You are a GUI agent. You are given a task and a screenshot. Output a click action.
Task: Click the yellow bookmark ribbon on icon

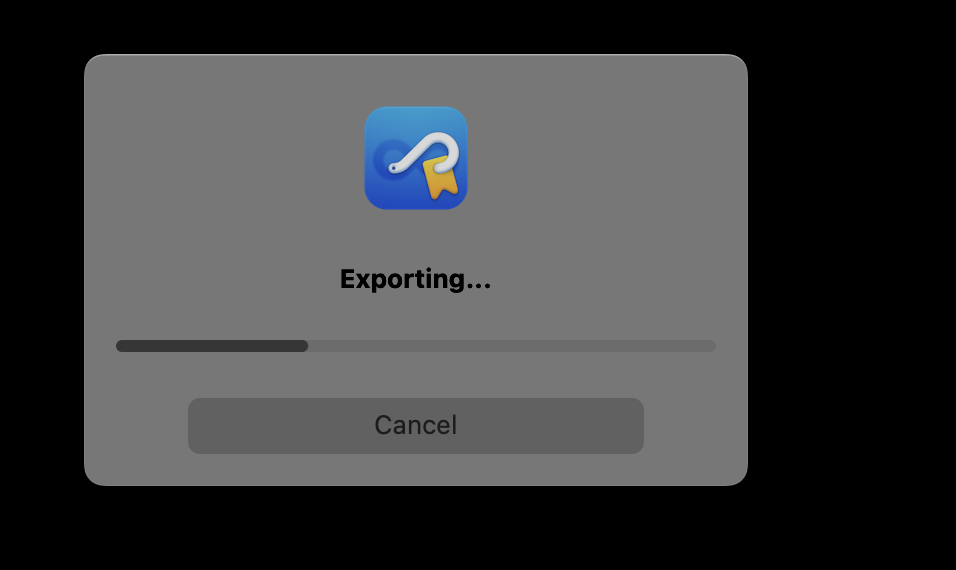440,177
